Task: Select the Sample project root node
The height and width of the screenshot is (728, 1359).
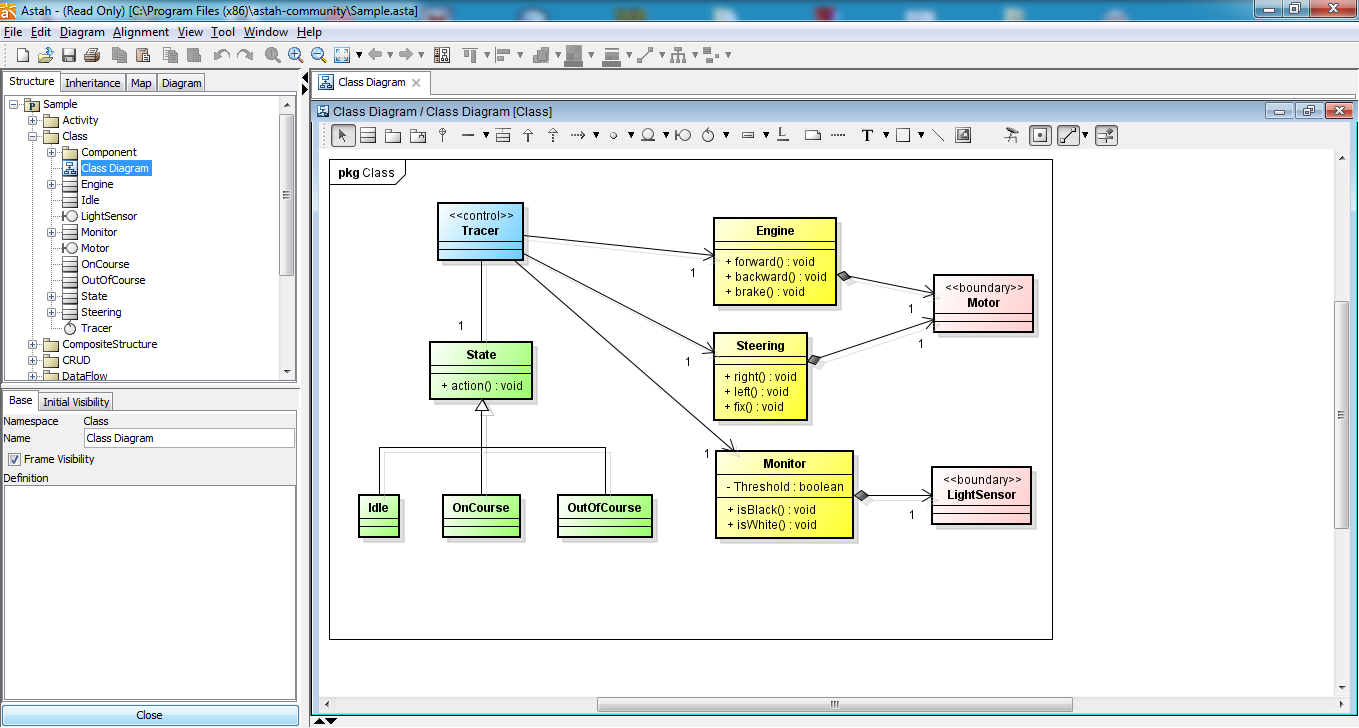Action: coord(60,104)
